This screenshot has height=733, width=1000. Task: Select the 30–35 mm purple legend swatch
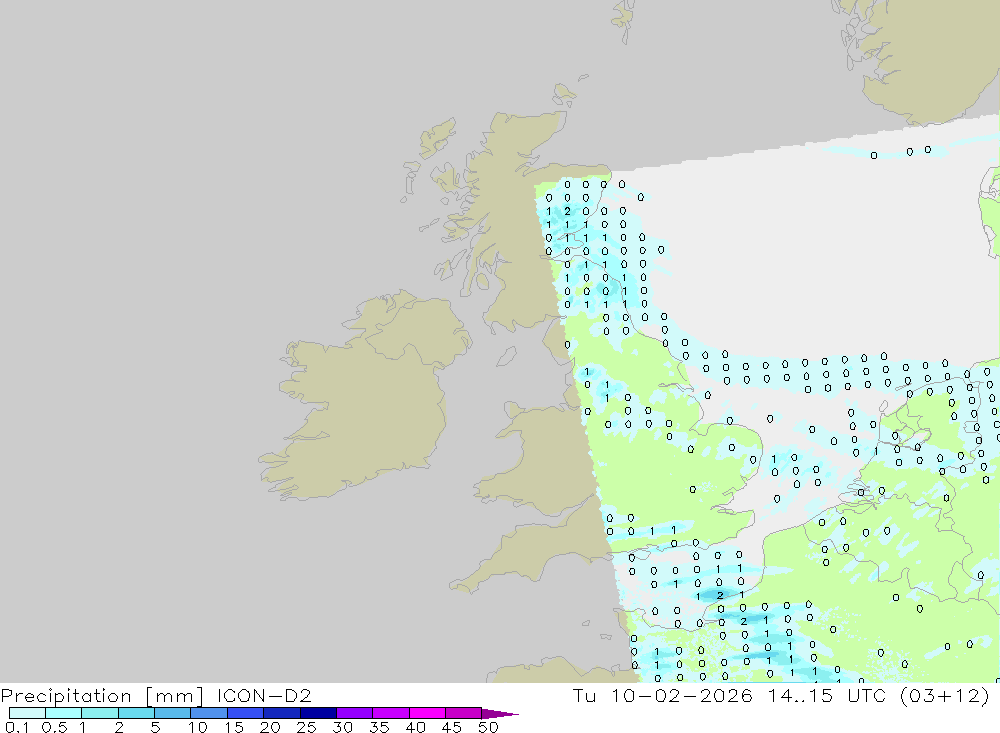click(354, 713)
